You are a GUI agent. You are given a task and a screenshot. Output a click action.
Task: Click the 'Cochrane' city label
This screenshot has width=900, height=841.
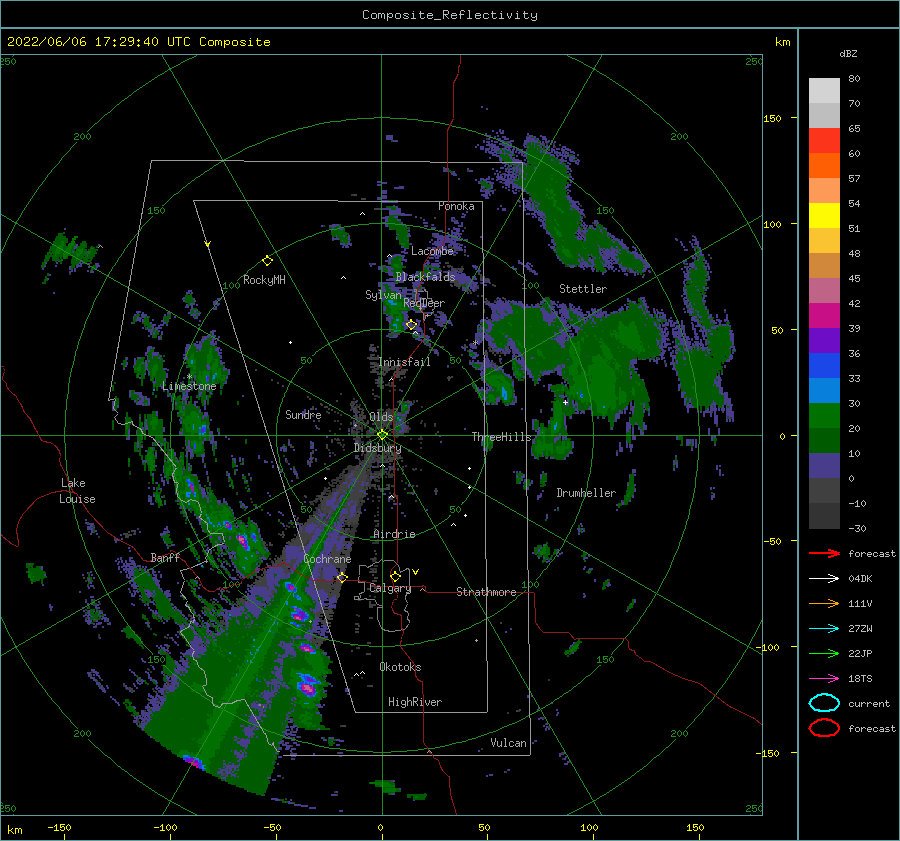327,559
